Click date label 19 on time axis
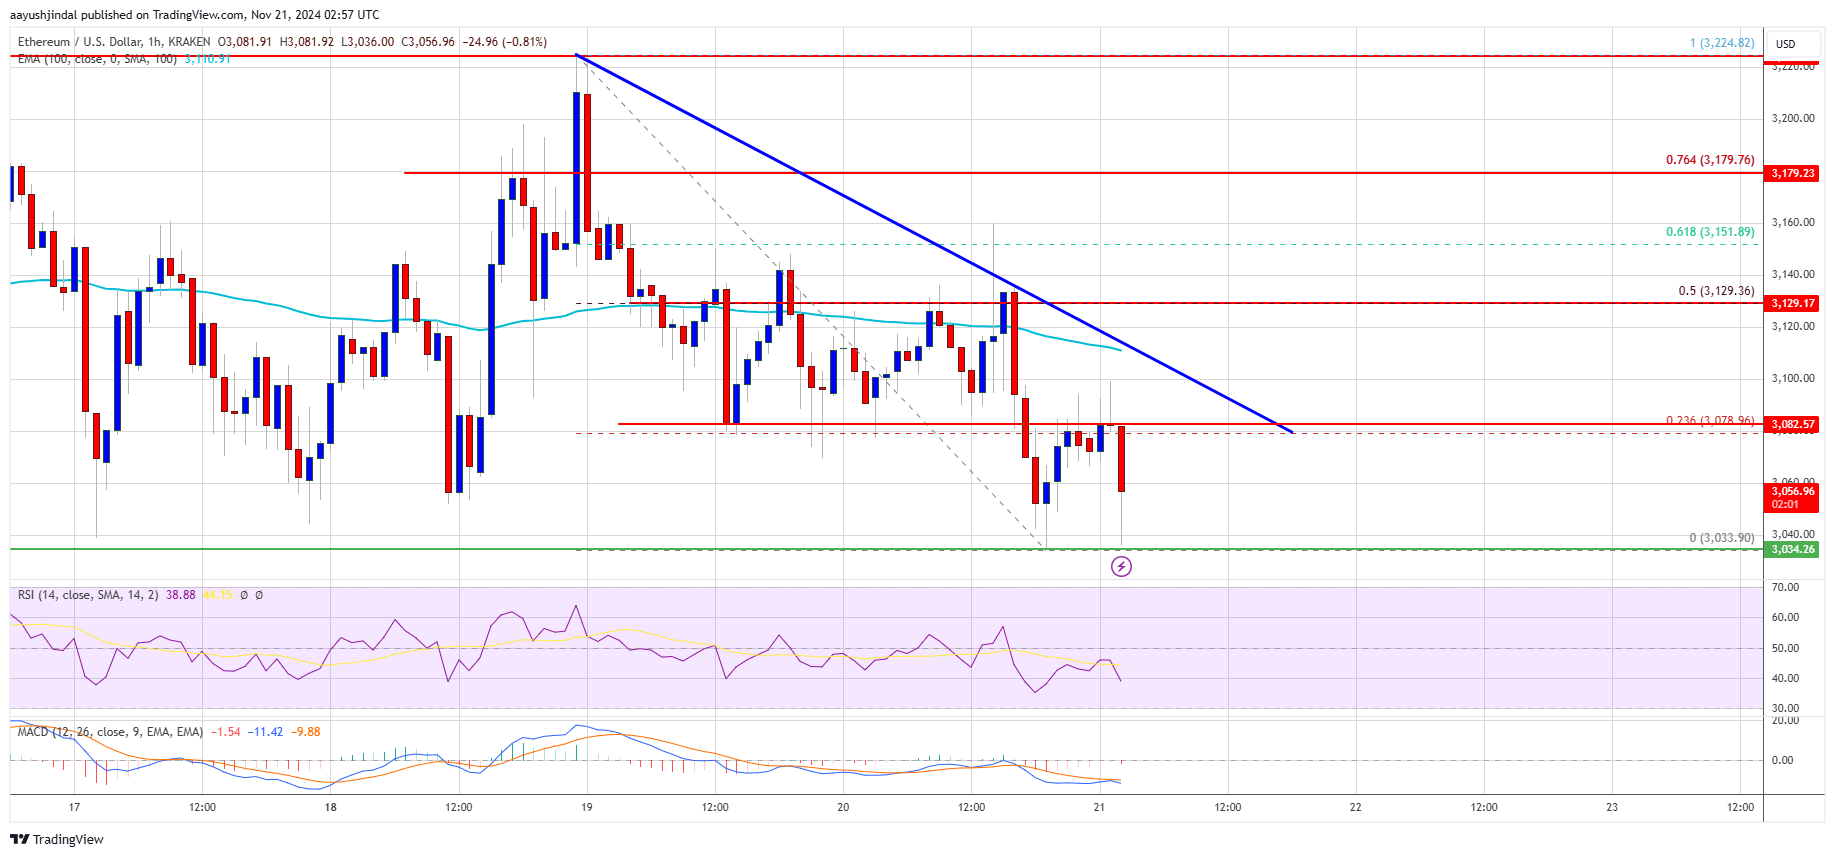Image resolution: width=1835 pixels, height=857 pixels. pyautogui.click(x=586, y=807)
